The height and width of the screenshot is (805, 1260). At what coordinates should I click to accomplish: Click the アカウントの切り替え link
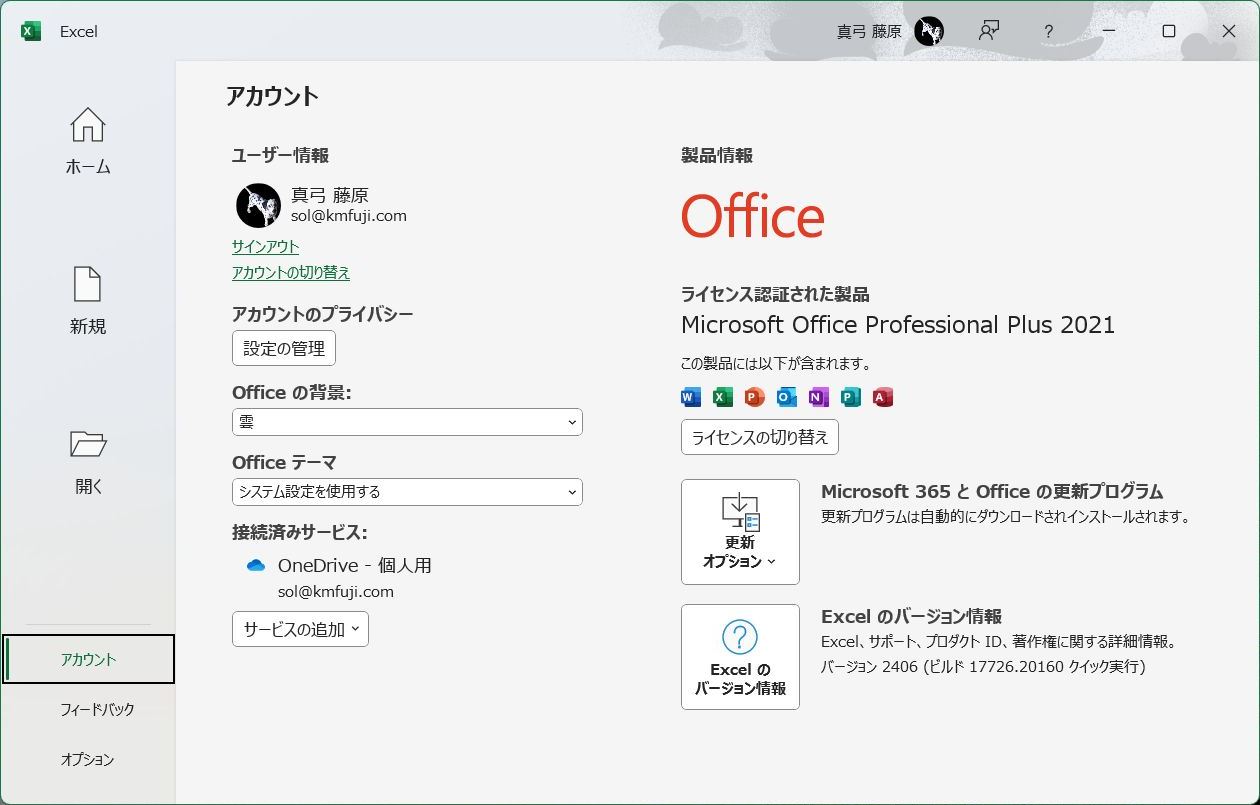tap(291, 272)
